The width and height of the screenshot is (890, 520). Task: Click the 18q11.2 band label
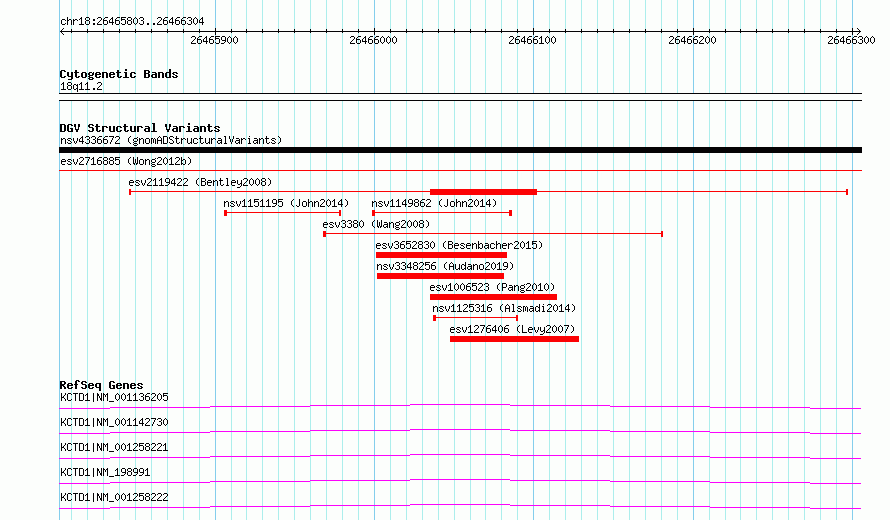81,86
